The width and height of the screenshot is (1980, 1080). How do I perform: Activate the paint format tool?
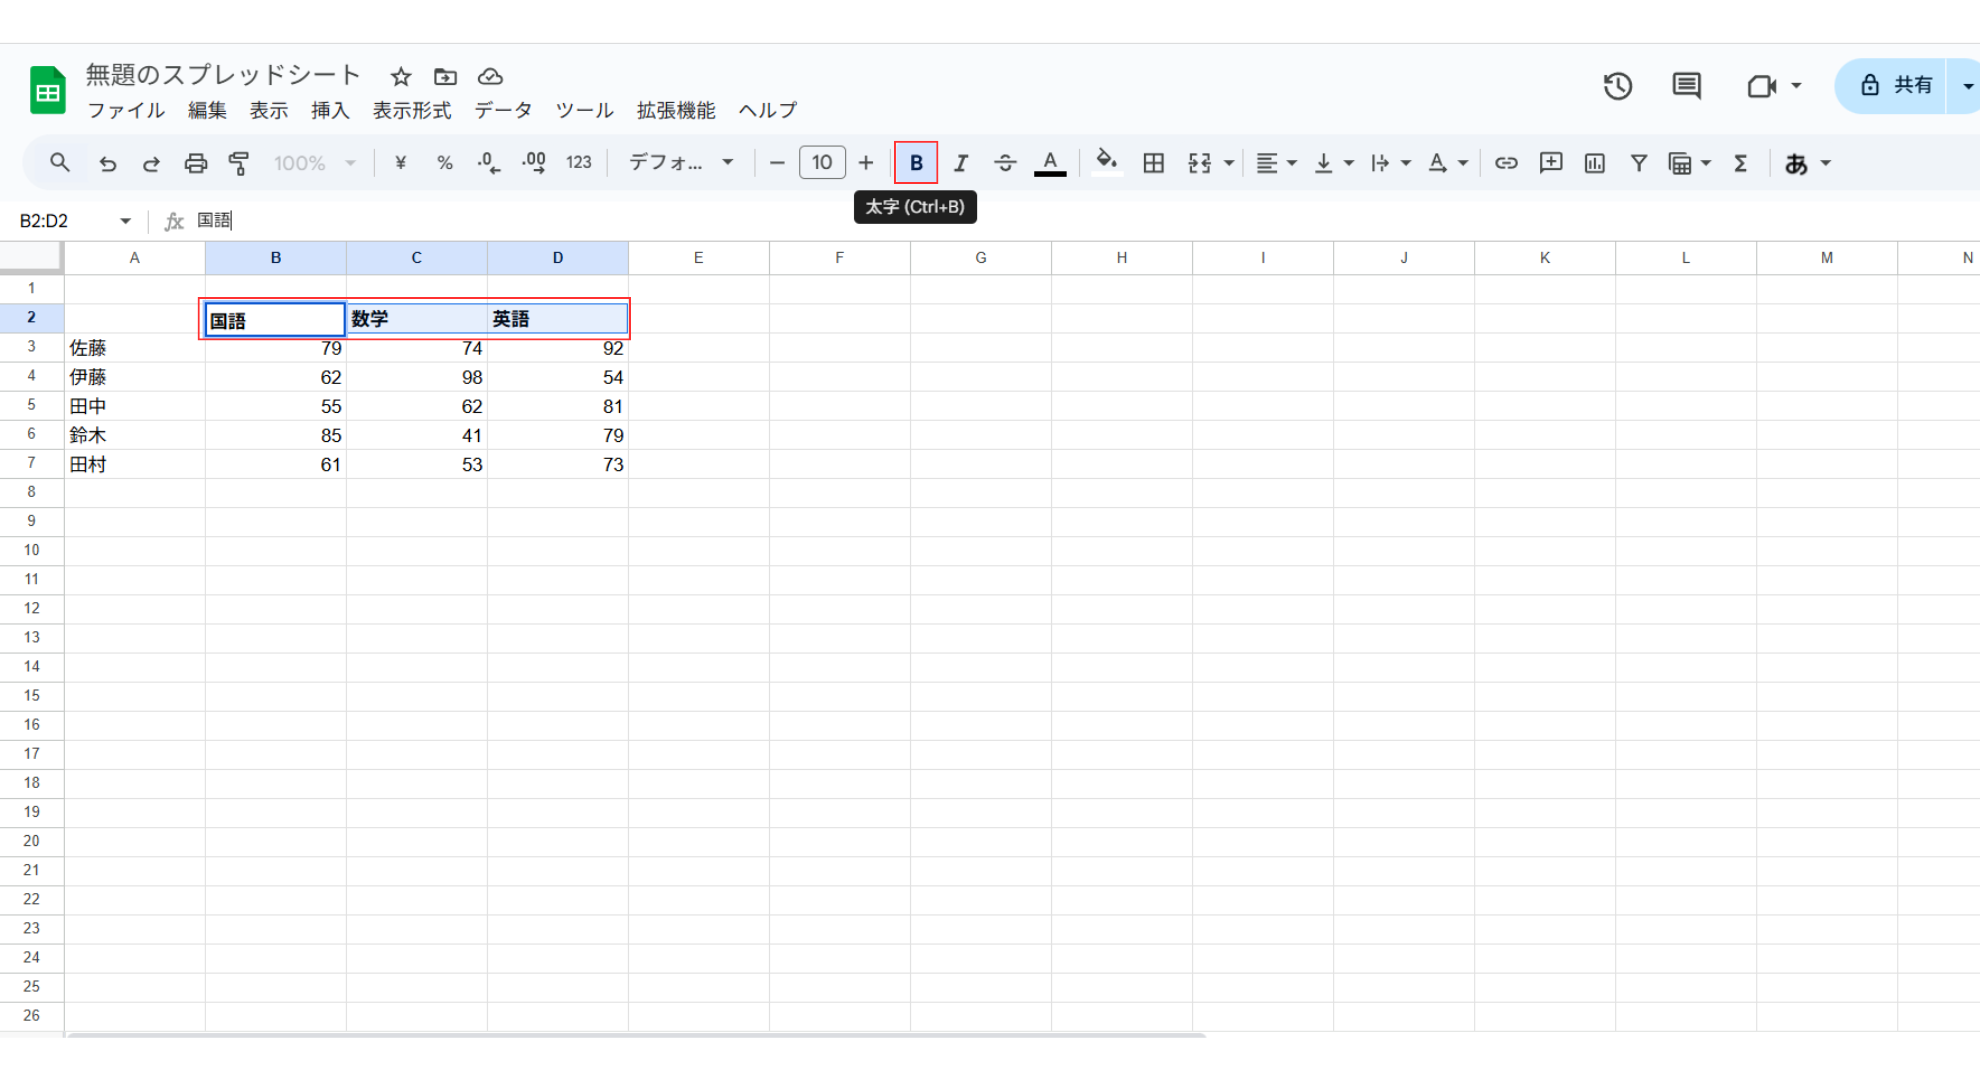pyautogui.click(x=239, y=163)
